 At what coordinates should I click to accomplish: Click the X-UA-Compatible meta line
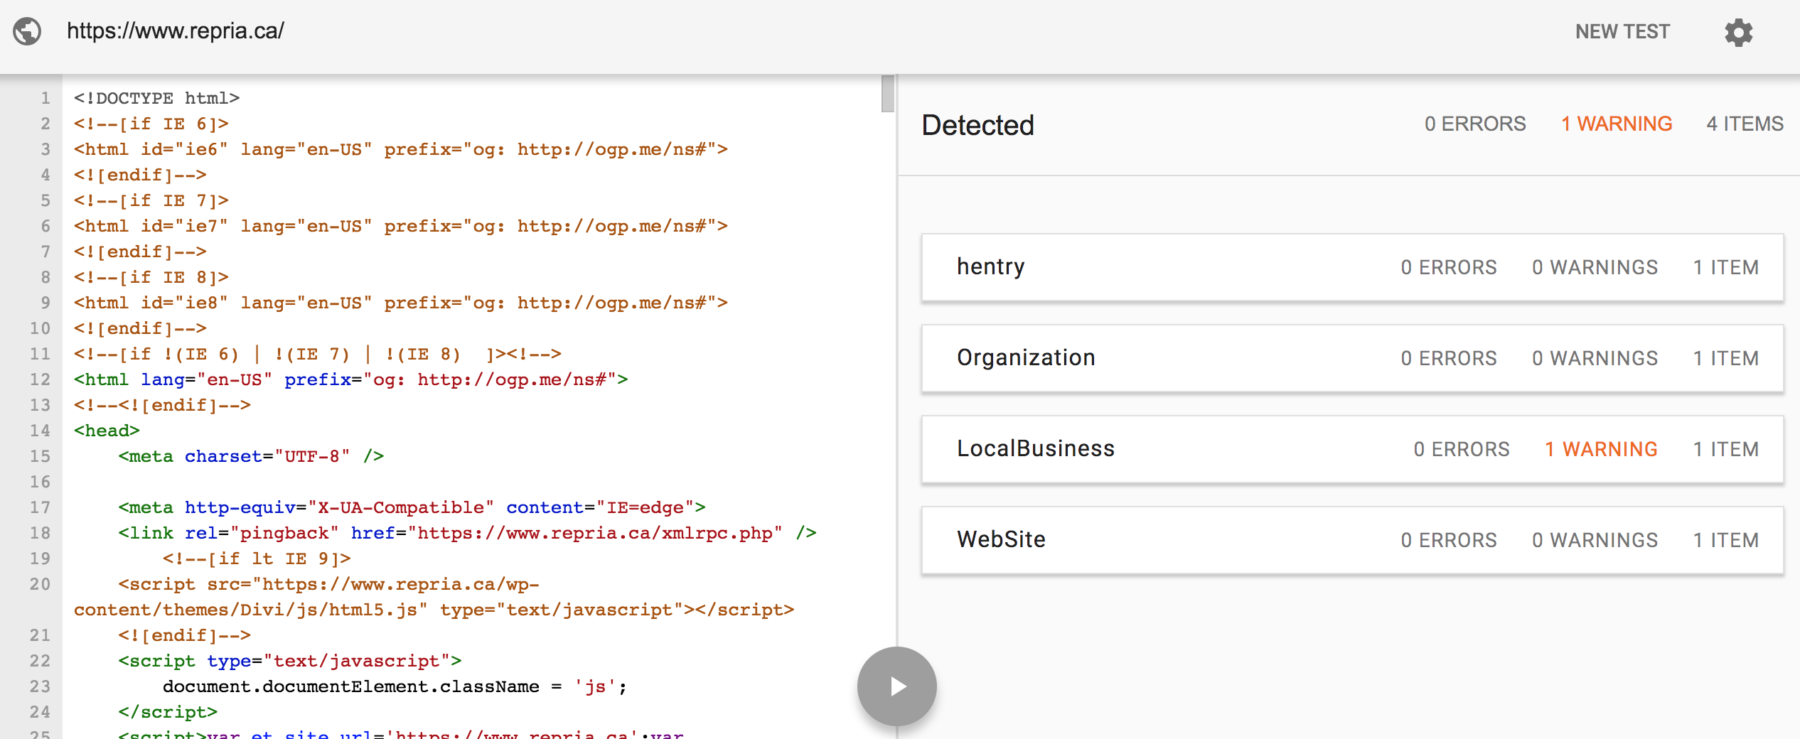(412, 508)
